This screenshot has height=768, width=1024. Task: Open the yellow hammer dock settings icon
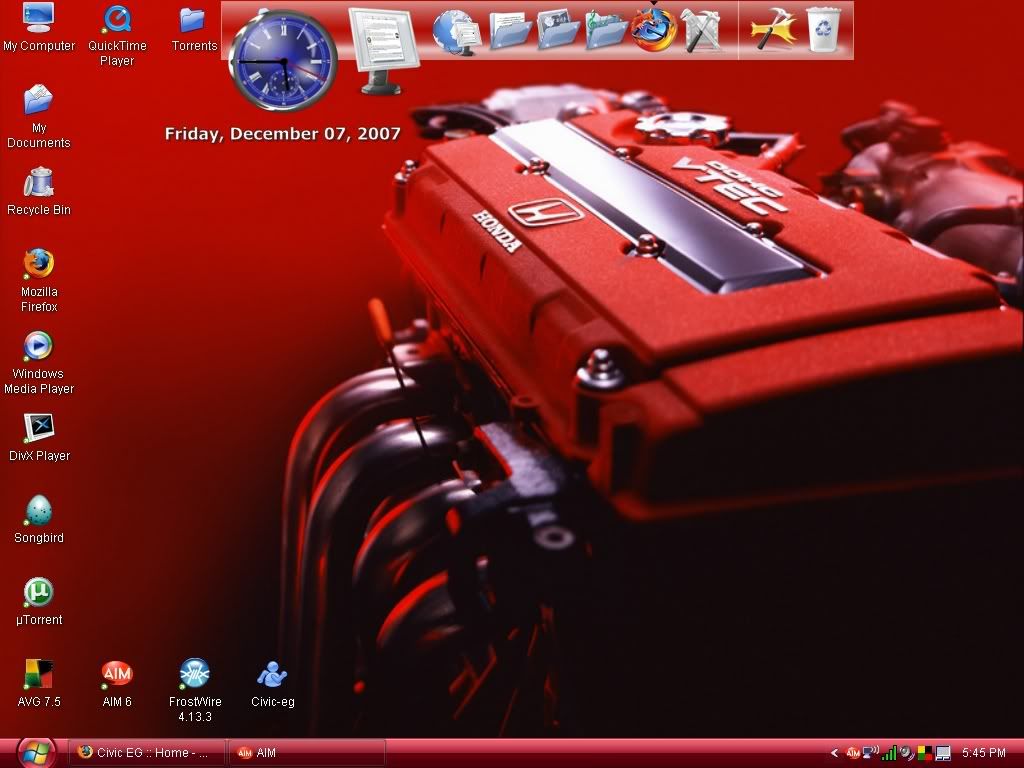click(x=773, y=30)
